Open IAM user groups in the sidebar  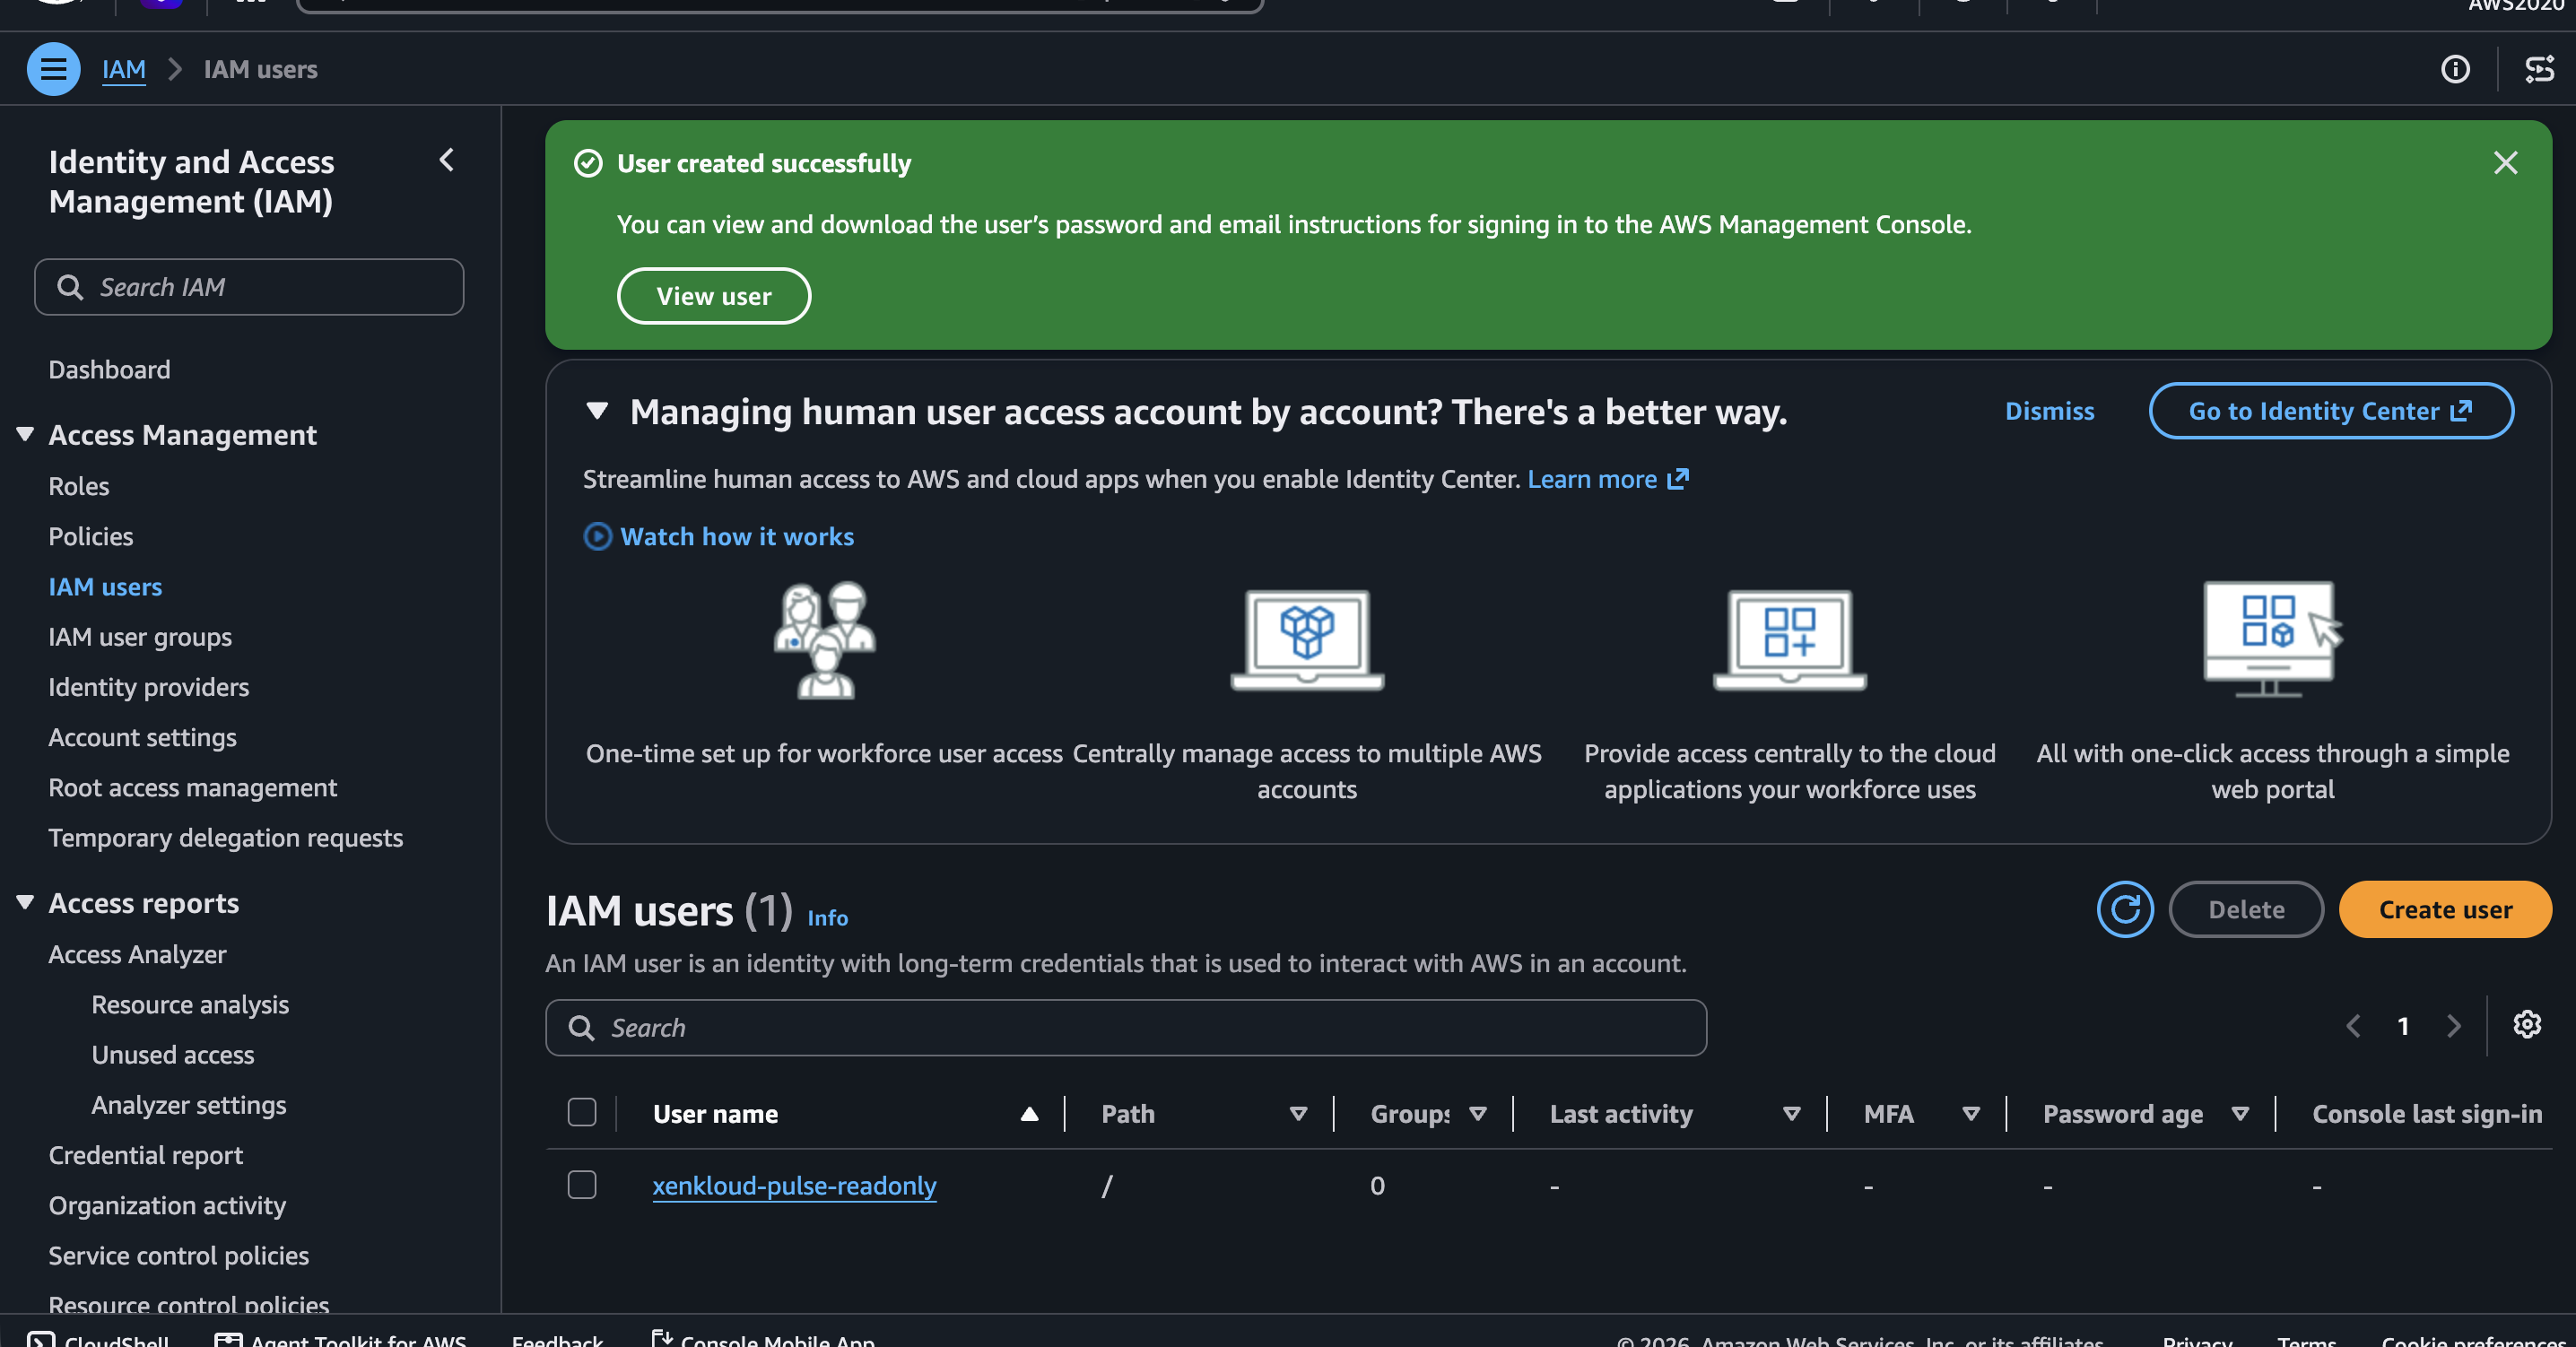pyautogui.click(x=140, y=637)
